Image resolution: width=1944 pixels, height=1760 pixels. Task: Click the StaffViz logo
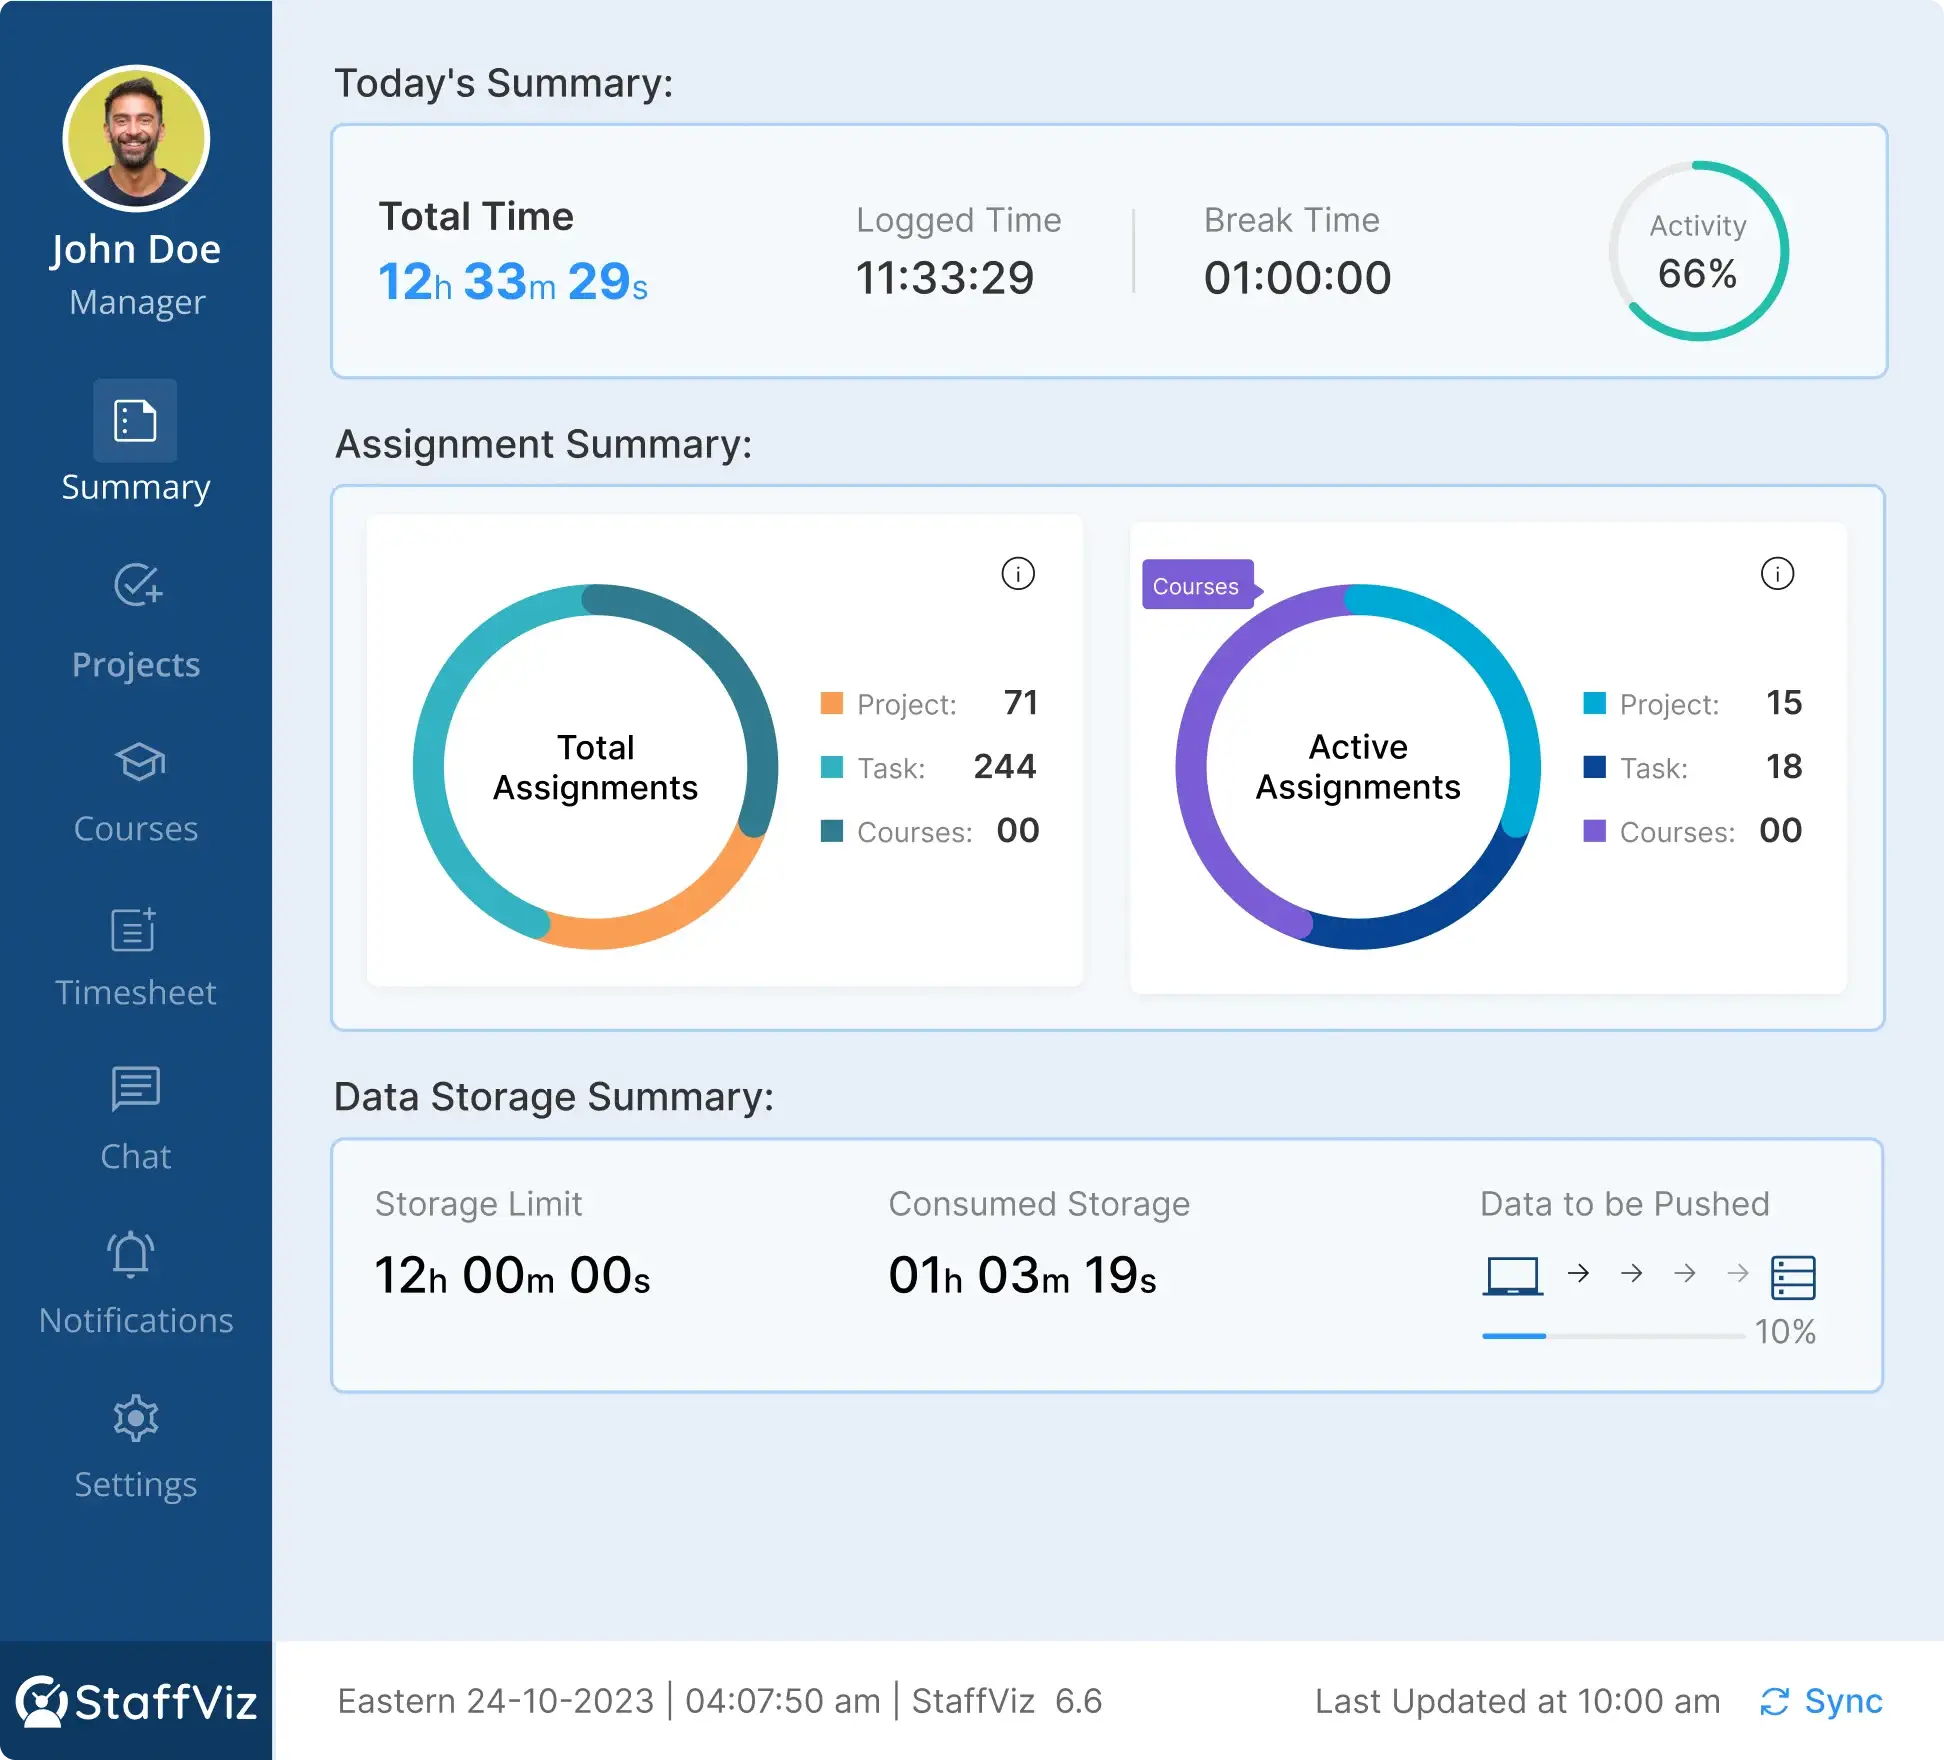136,1701
